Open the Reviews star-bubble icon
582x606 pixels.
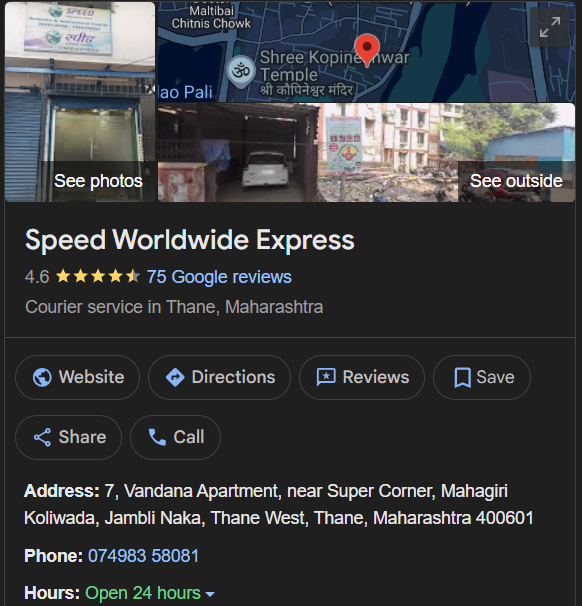click(x=326, y=377)
